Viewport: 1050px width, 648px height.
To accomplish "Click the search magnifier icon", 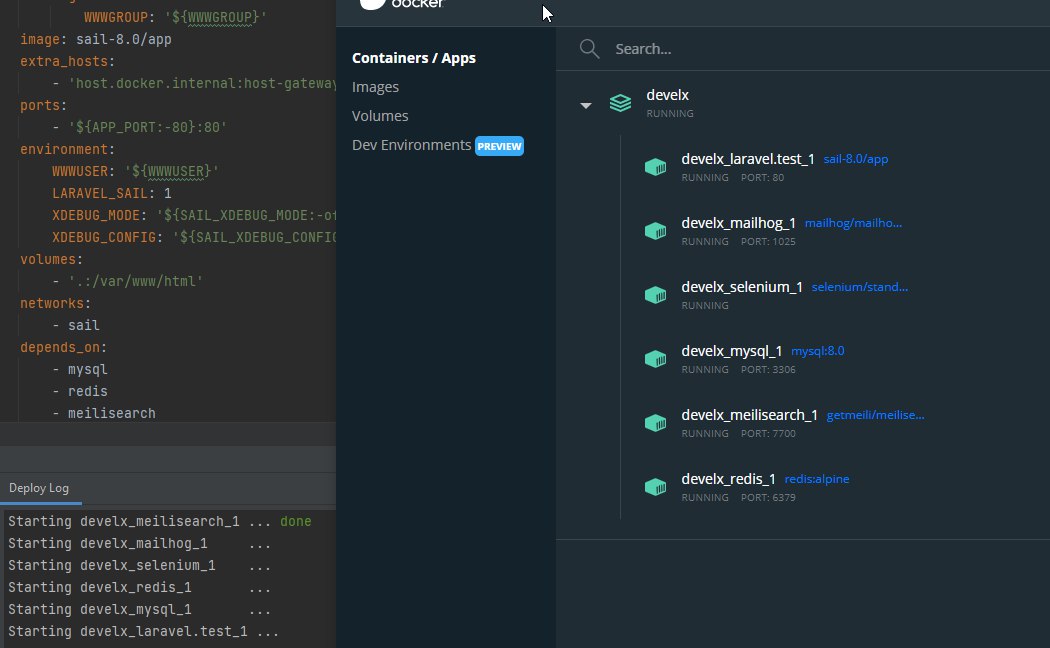I will 589,49.
